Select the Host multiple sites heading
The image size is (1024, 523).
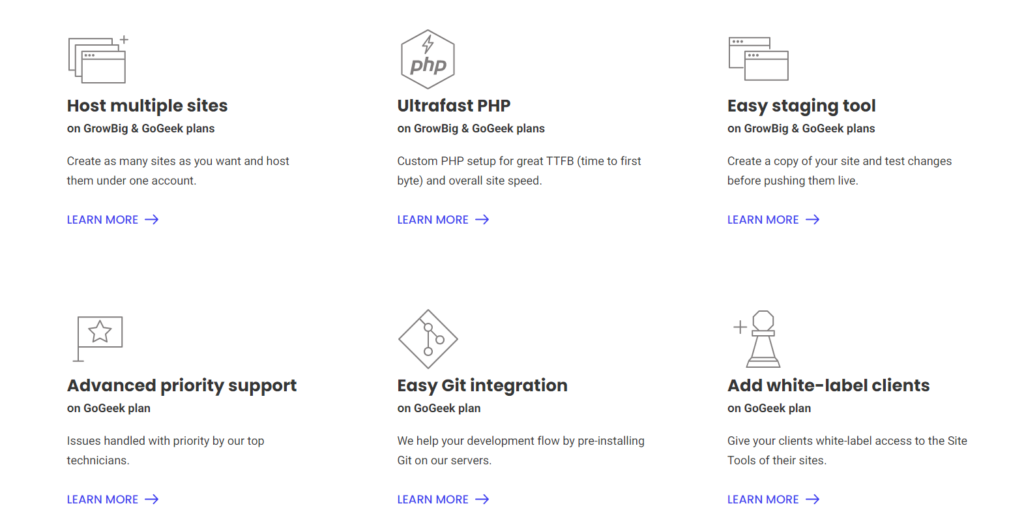147,106
